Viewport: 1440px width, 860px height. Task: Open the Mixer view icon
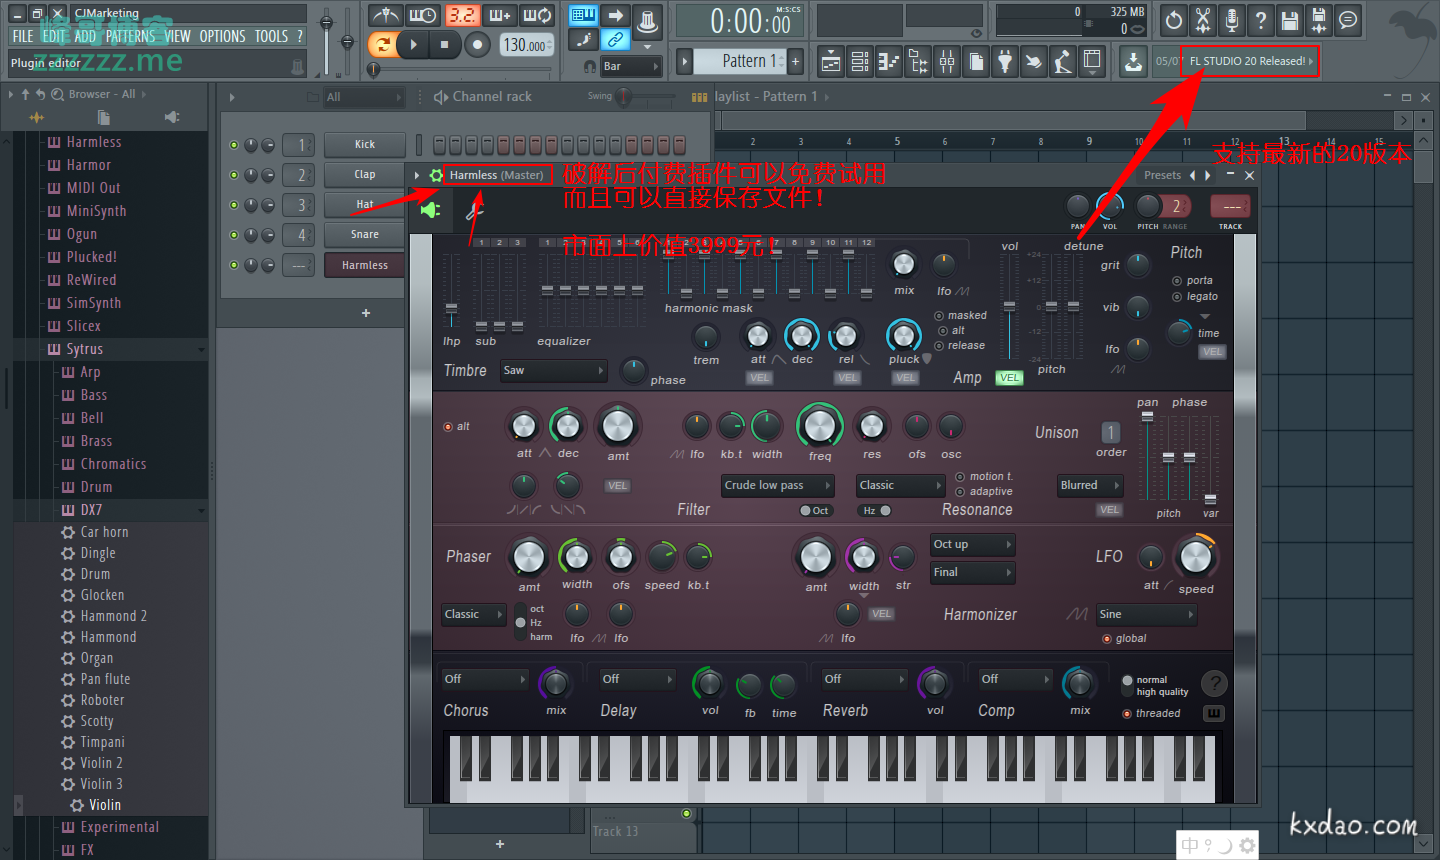[x=947, y=62]
